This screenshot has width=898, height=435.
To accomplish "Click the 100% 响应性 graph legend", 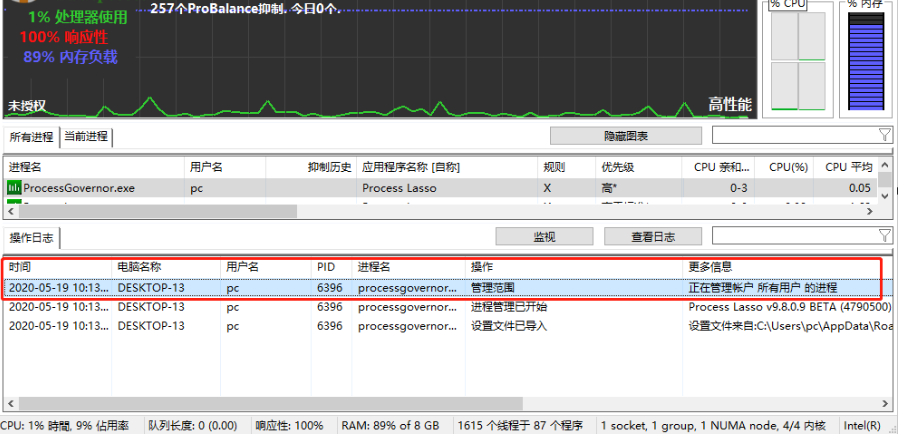I will pyautogui.click(x=64, y=37).
